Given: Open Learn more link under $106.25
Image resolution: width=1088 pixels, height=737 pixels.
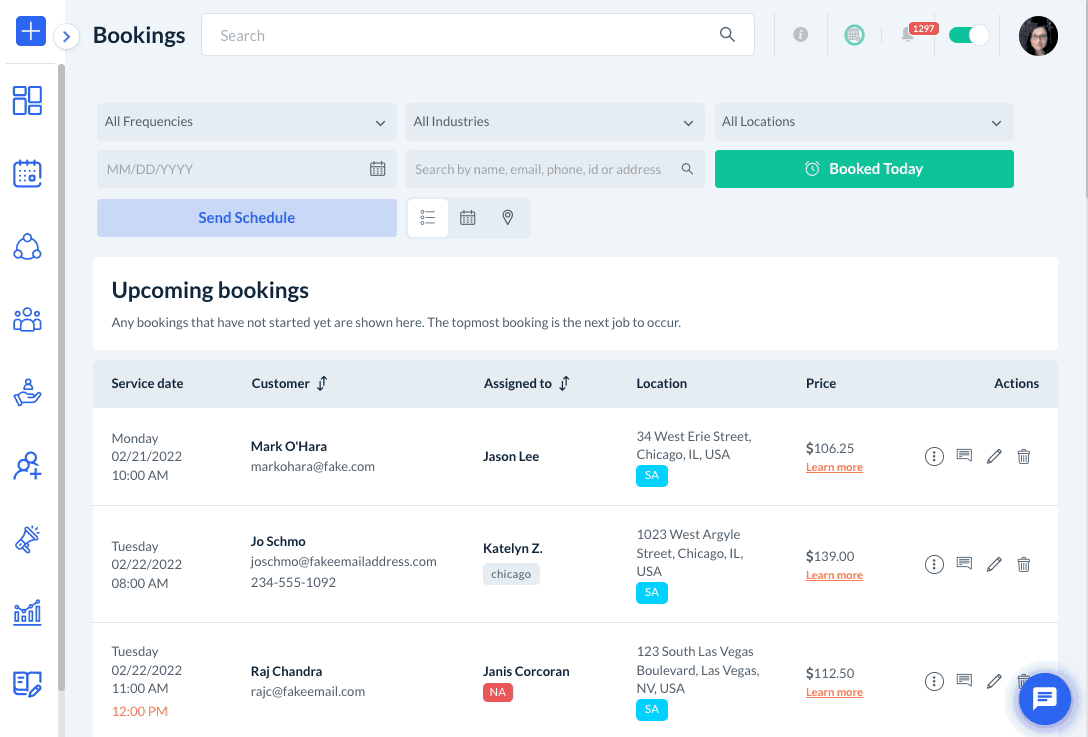Looking at the screenshot, I should (x=834, y=467).
